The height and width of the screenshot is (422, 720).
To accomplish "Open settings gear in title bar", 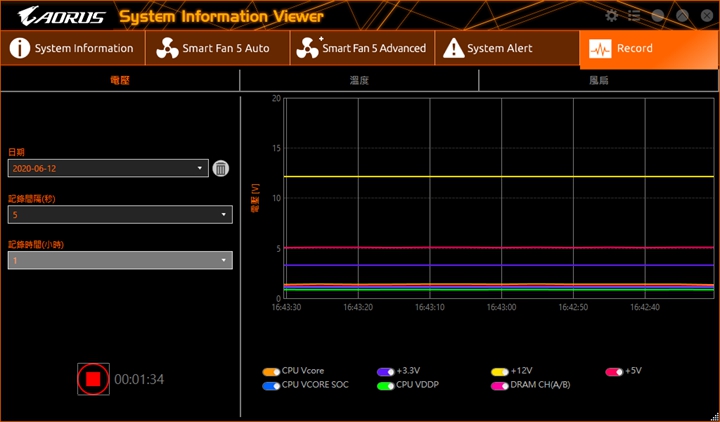I will coord(611,16).
